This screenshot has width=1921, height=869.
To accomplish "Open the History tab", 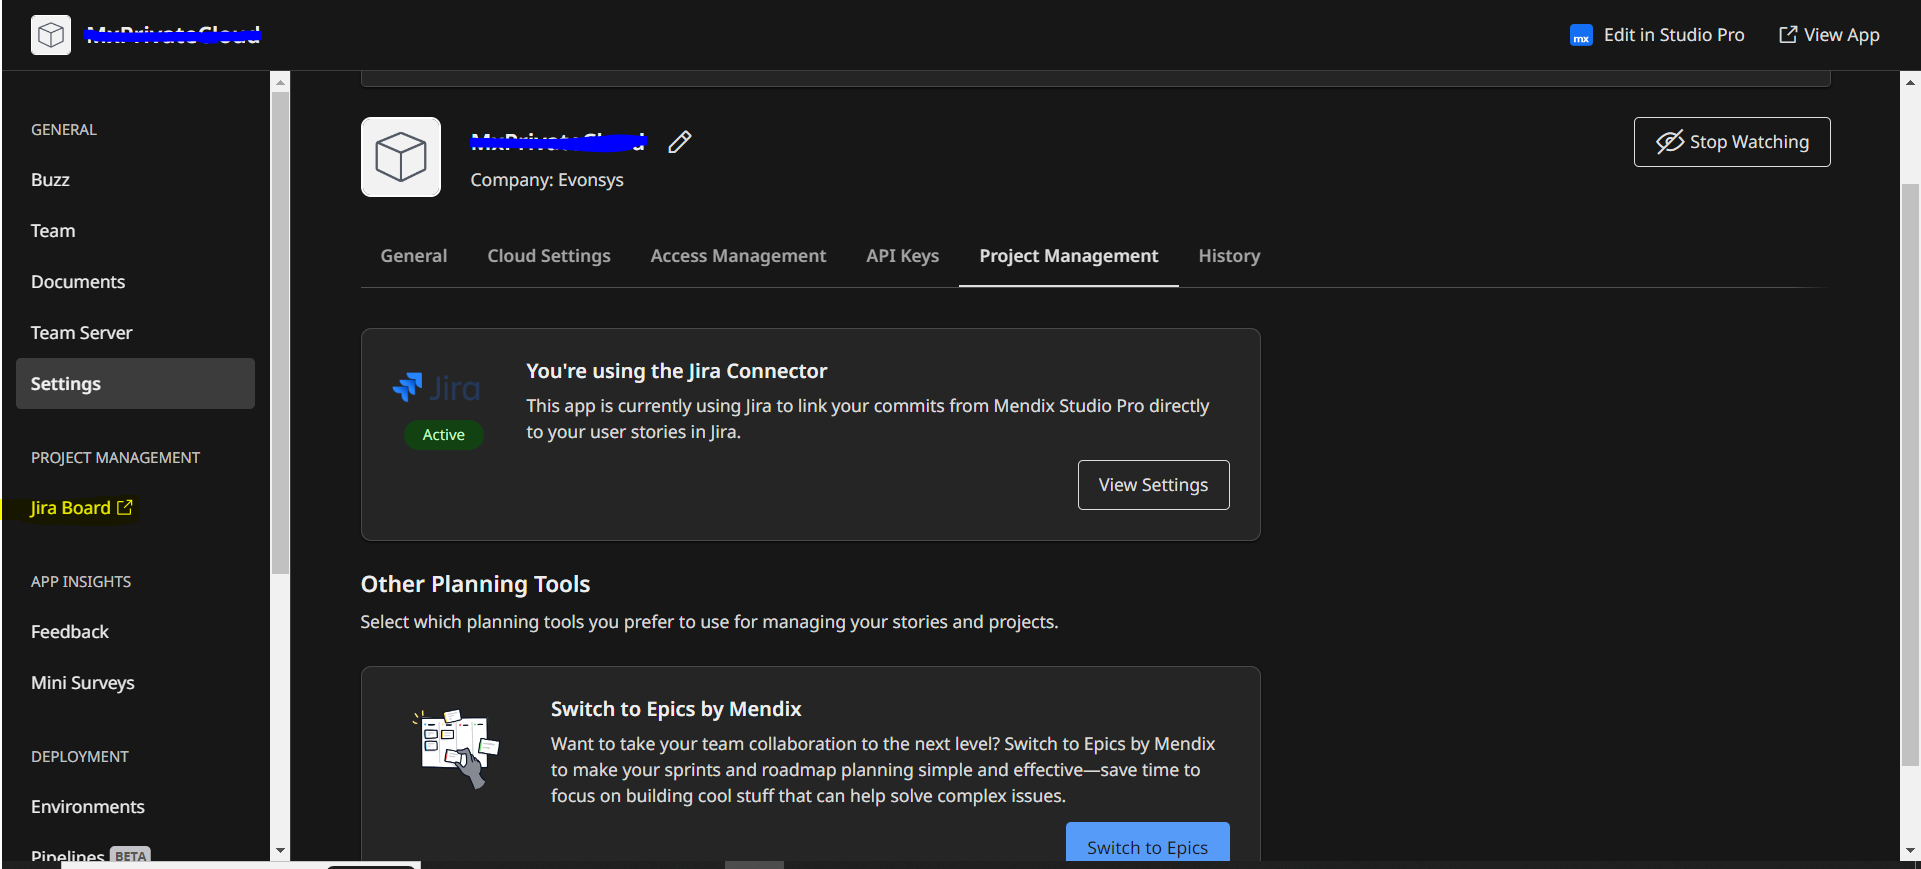I will (1228, 256).
